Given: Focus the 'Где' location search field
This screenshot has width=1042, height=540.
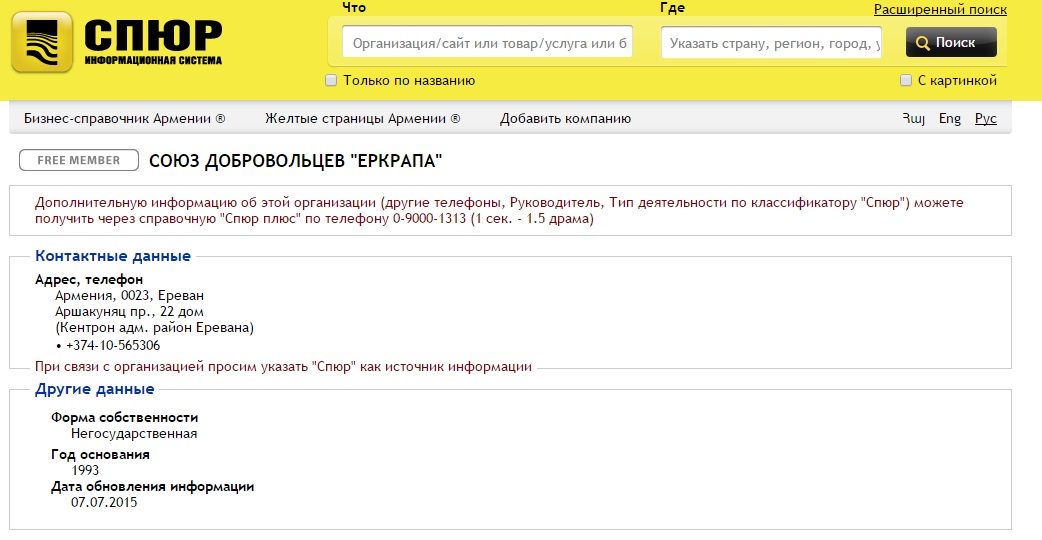Looking at the screenshot, I should point(771,43).
